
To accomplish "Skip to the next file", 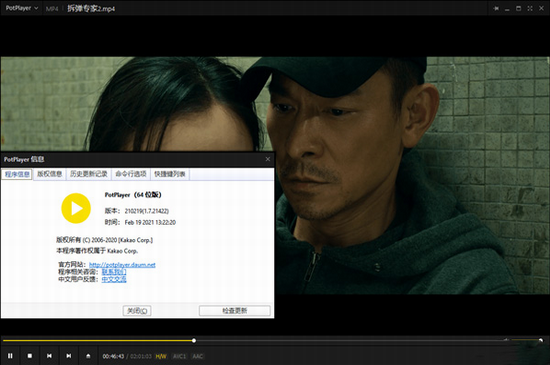I will (x=69, y=356).
